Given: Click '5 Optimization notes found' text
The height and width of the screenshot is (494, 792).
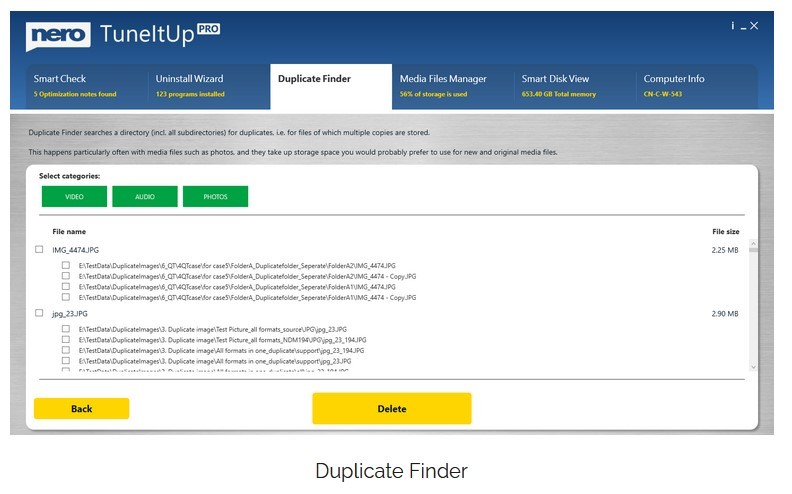Looking at the screenshot, I should coord(75,94).
